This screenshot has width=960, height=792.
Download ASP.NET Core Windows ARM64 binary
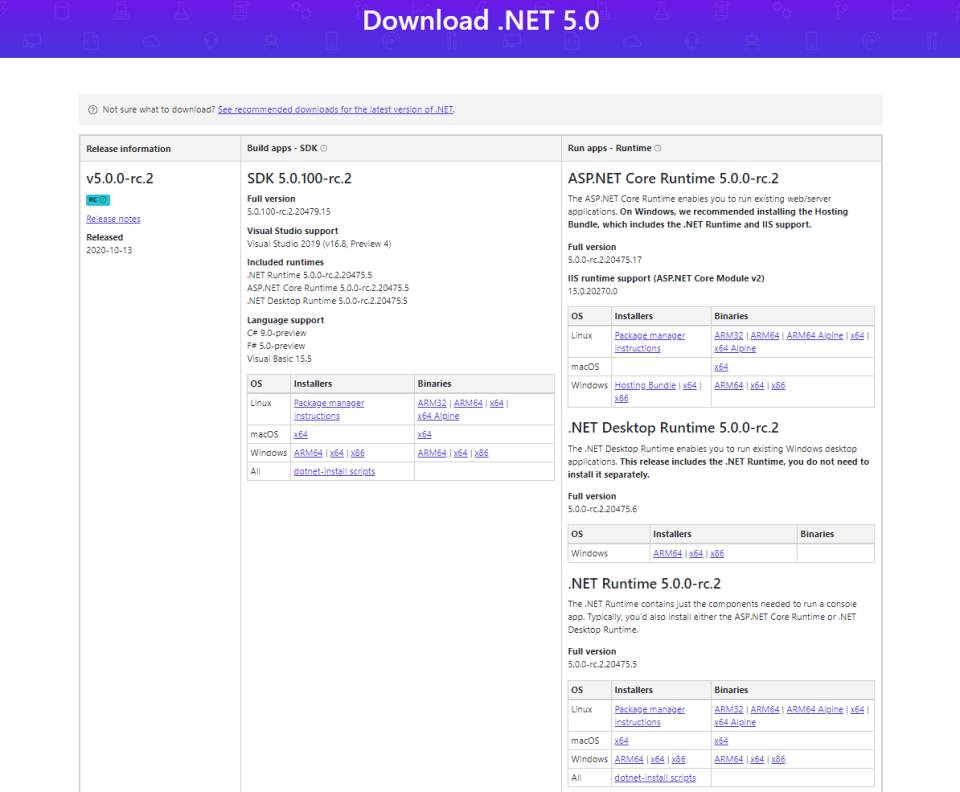(729, 386)
